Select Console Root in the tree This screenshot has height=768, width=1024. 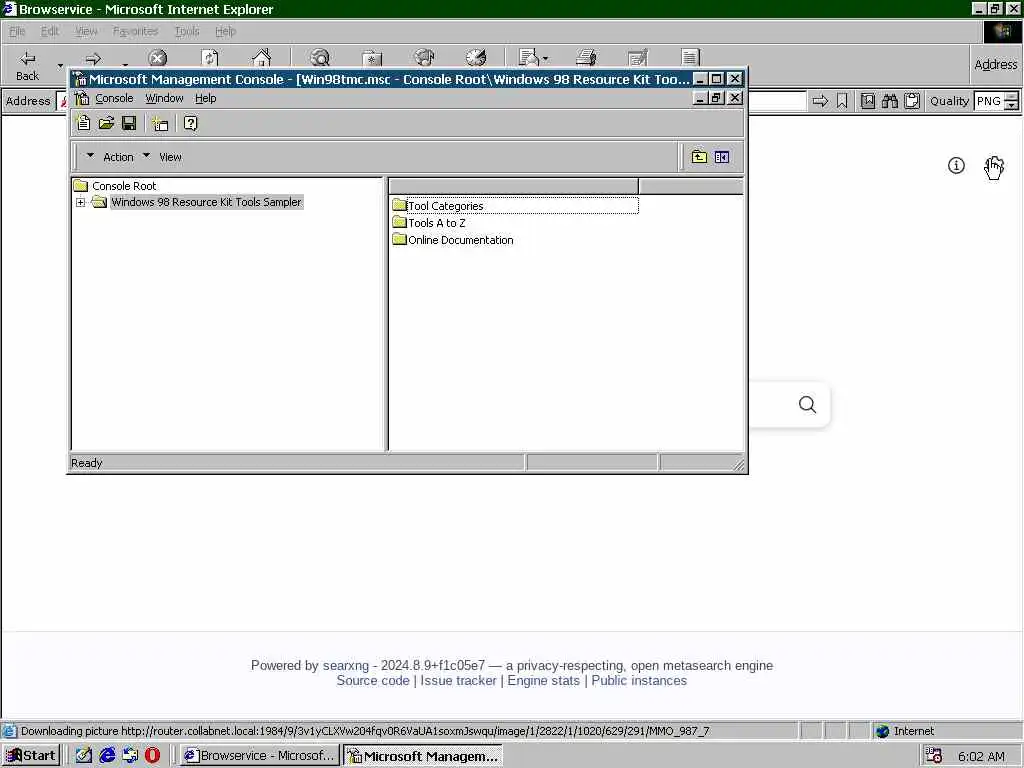(x=124, y=186)
